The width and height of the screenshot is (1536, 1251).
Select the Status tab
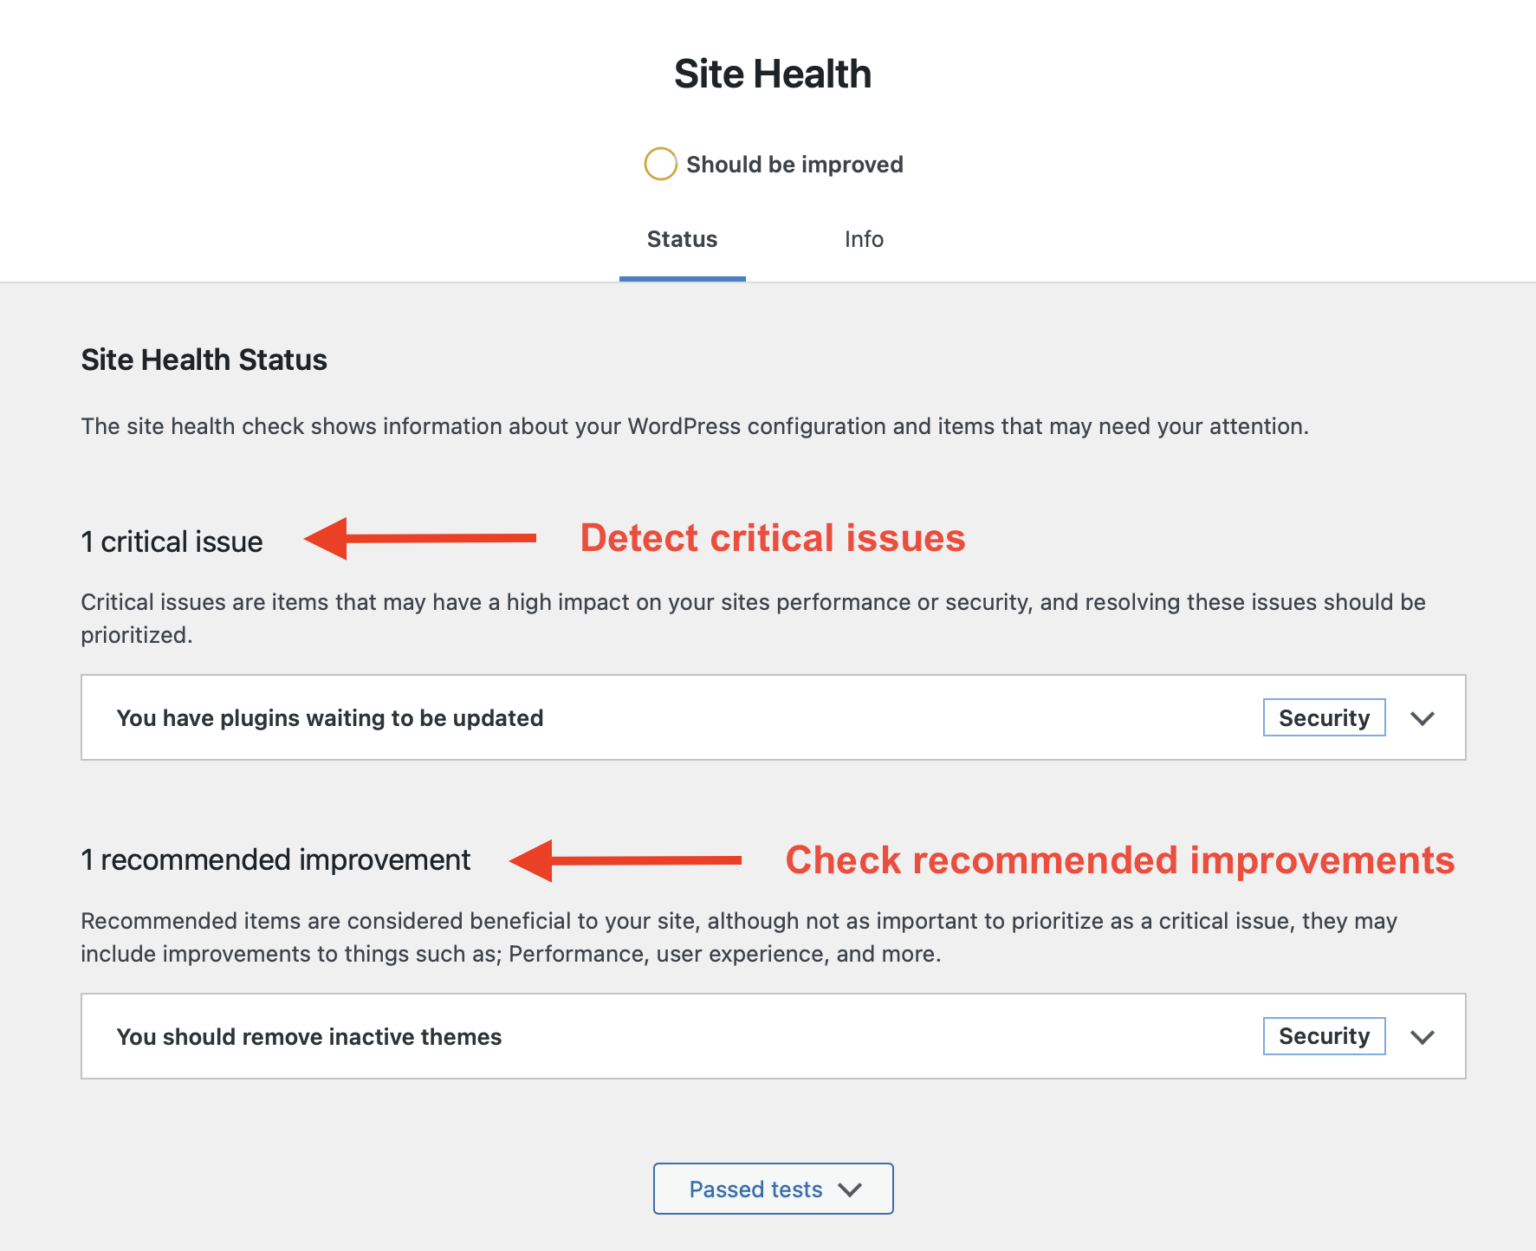(x=682, y=239)
